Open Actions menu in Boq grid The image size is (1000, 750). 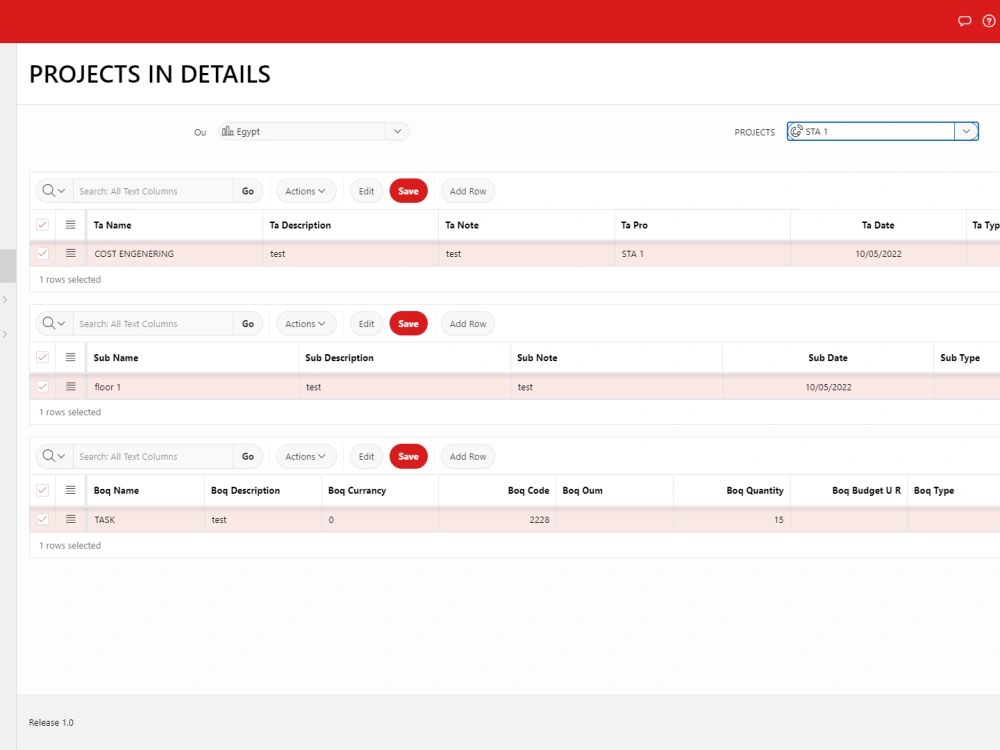pyautogui.click(x=305, y=457)
